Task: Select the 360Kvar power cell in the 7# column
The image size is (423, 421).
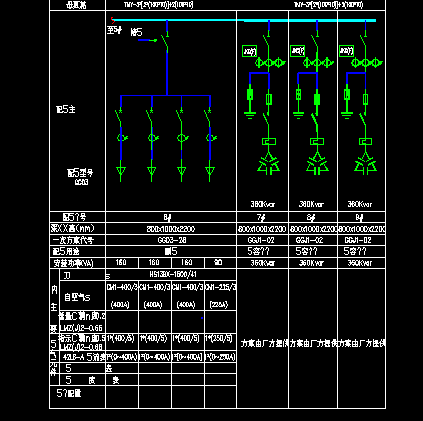Action: pyautogui.click(x=263, y=263)
